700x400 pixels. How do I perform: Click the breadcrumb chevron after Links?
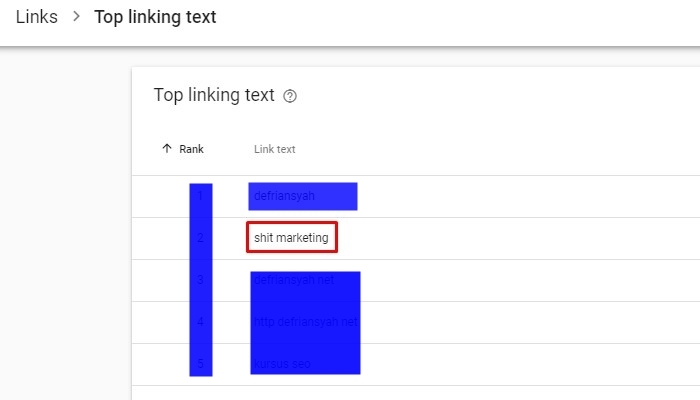point(76,17)
